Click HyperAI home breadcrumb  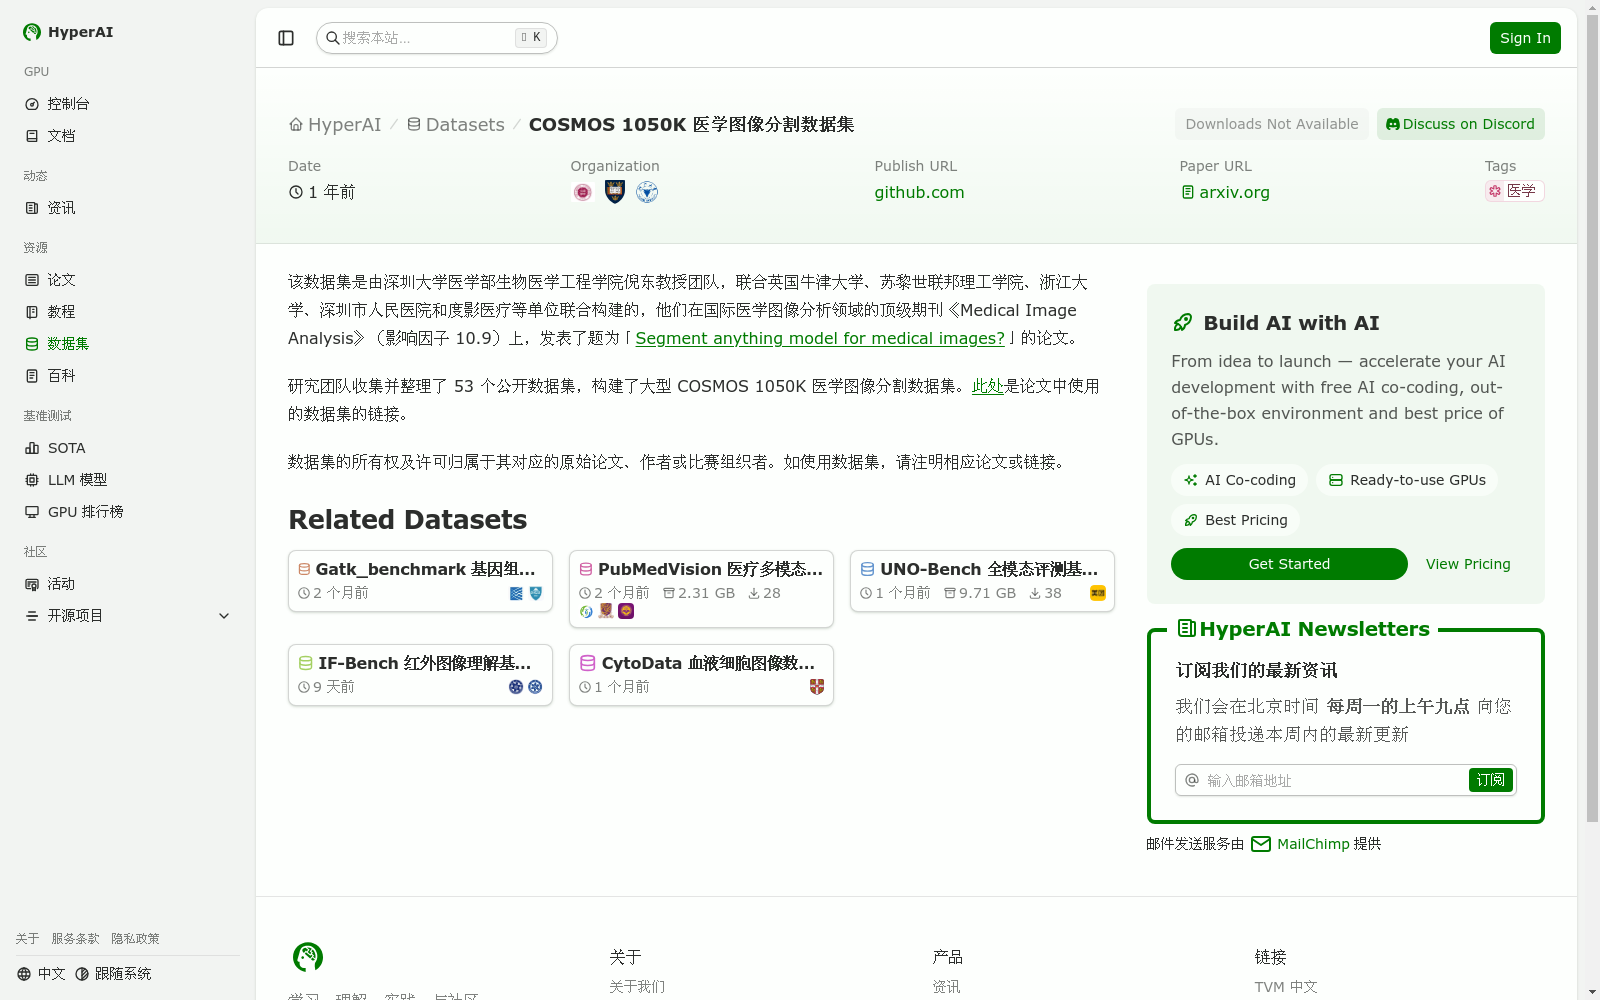click(x=335, y=125)
